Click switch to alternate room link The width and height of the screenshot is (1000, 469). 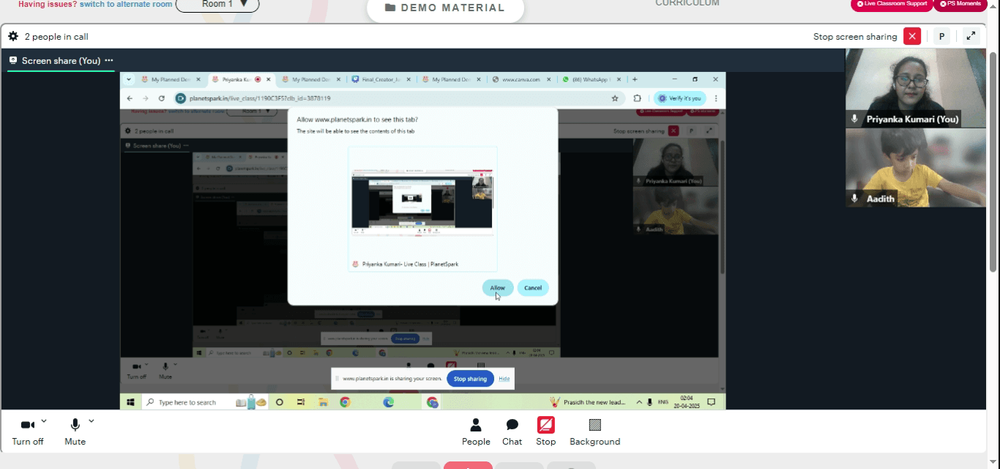[x=126, y=4]
